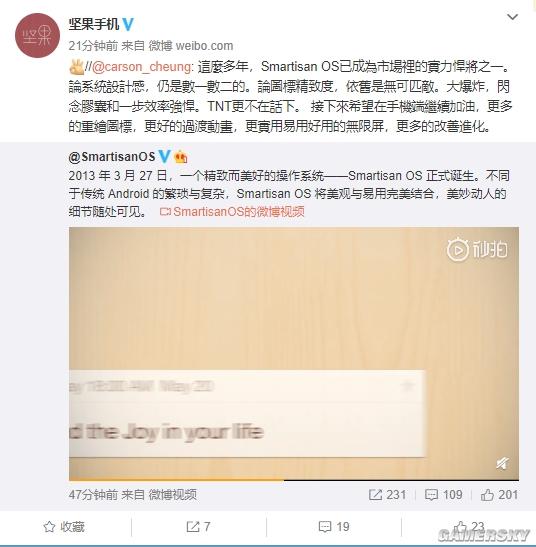The image size is (536, 547).
Task: Click the SmartisanOS verified badge
Action: [x=164, y=156]
